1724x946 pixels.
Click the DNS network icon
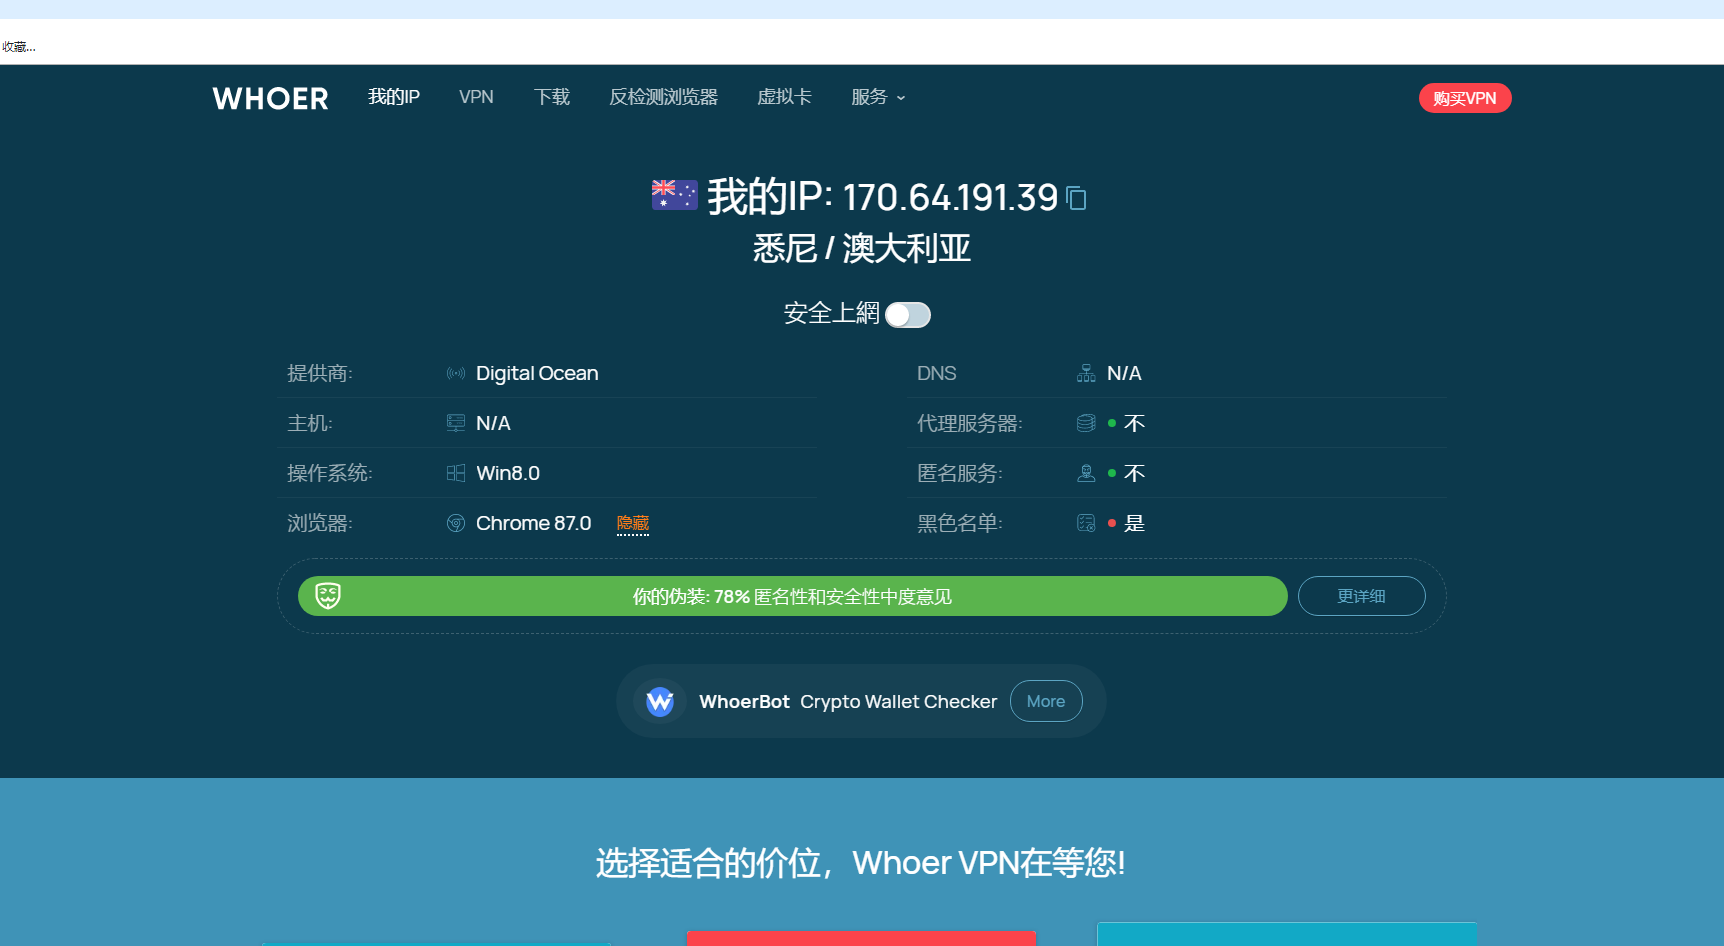[1086, 373]
